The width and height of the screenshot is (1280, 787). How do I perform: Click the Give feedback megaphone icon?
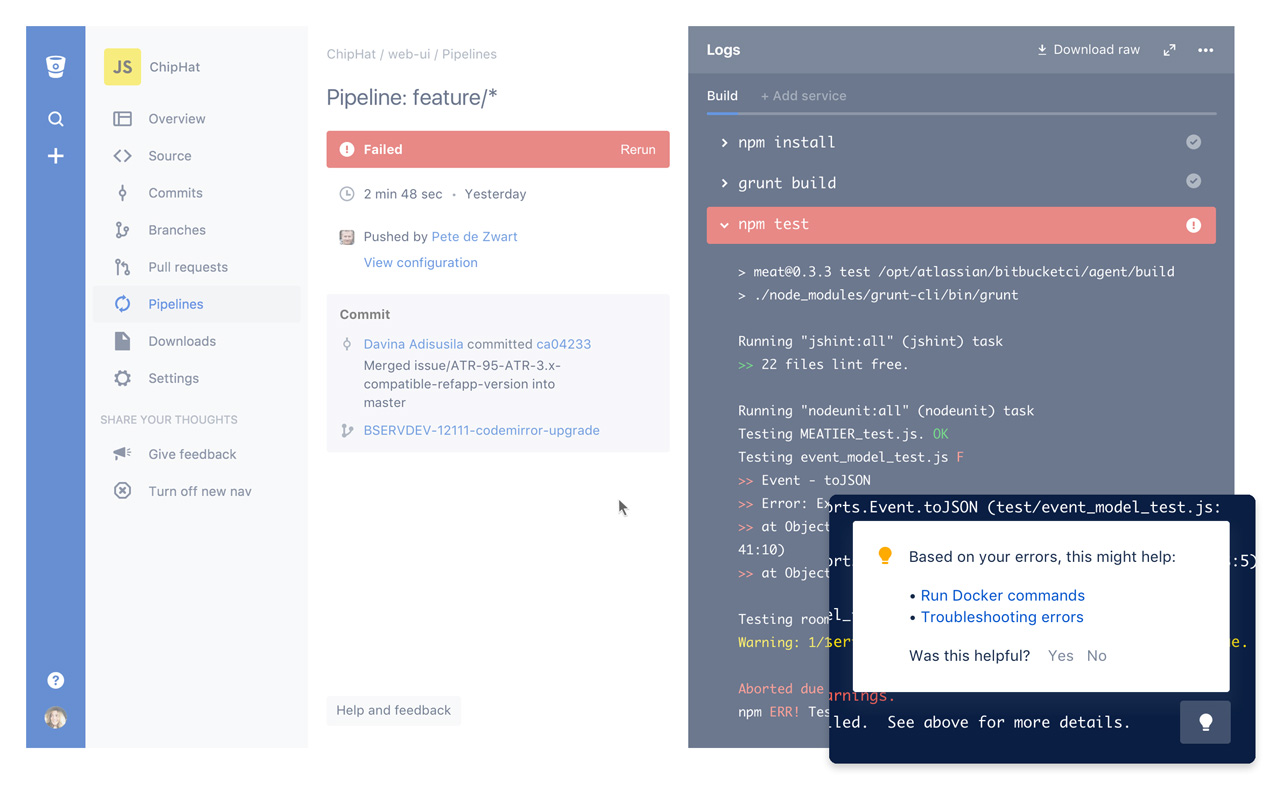point(122,454)
